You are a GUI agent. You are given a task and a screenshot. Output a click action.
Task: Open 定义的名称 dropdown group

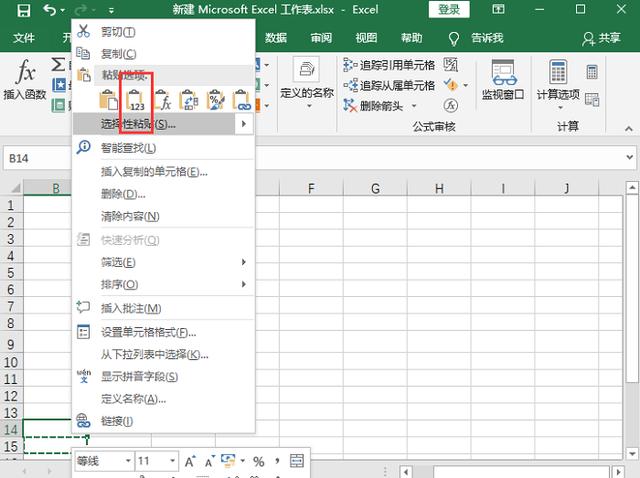[307, 84]
